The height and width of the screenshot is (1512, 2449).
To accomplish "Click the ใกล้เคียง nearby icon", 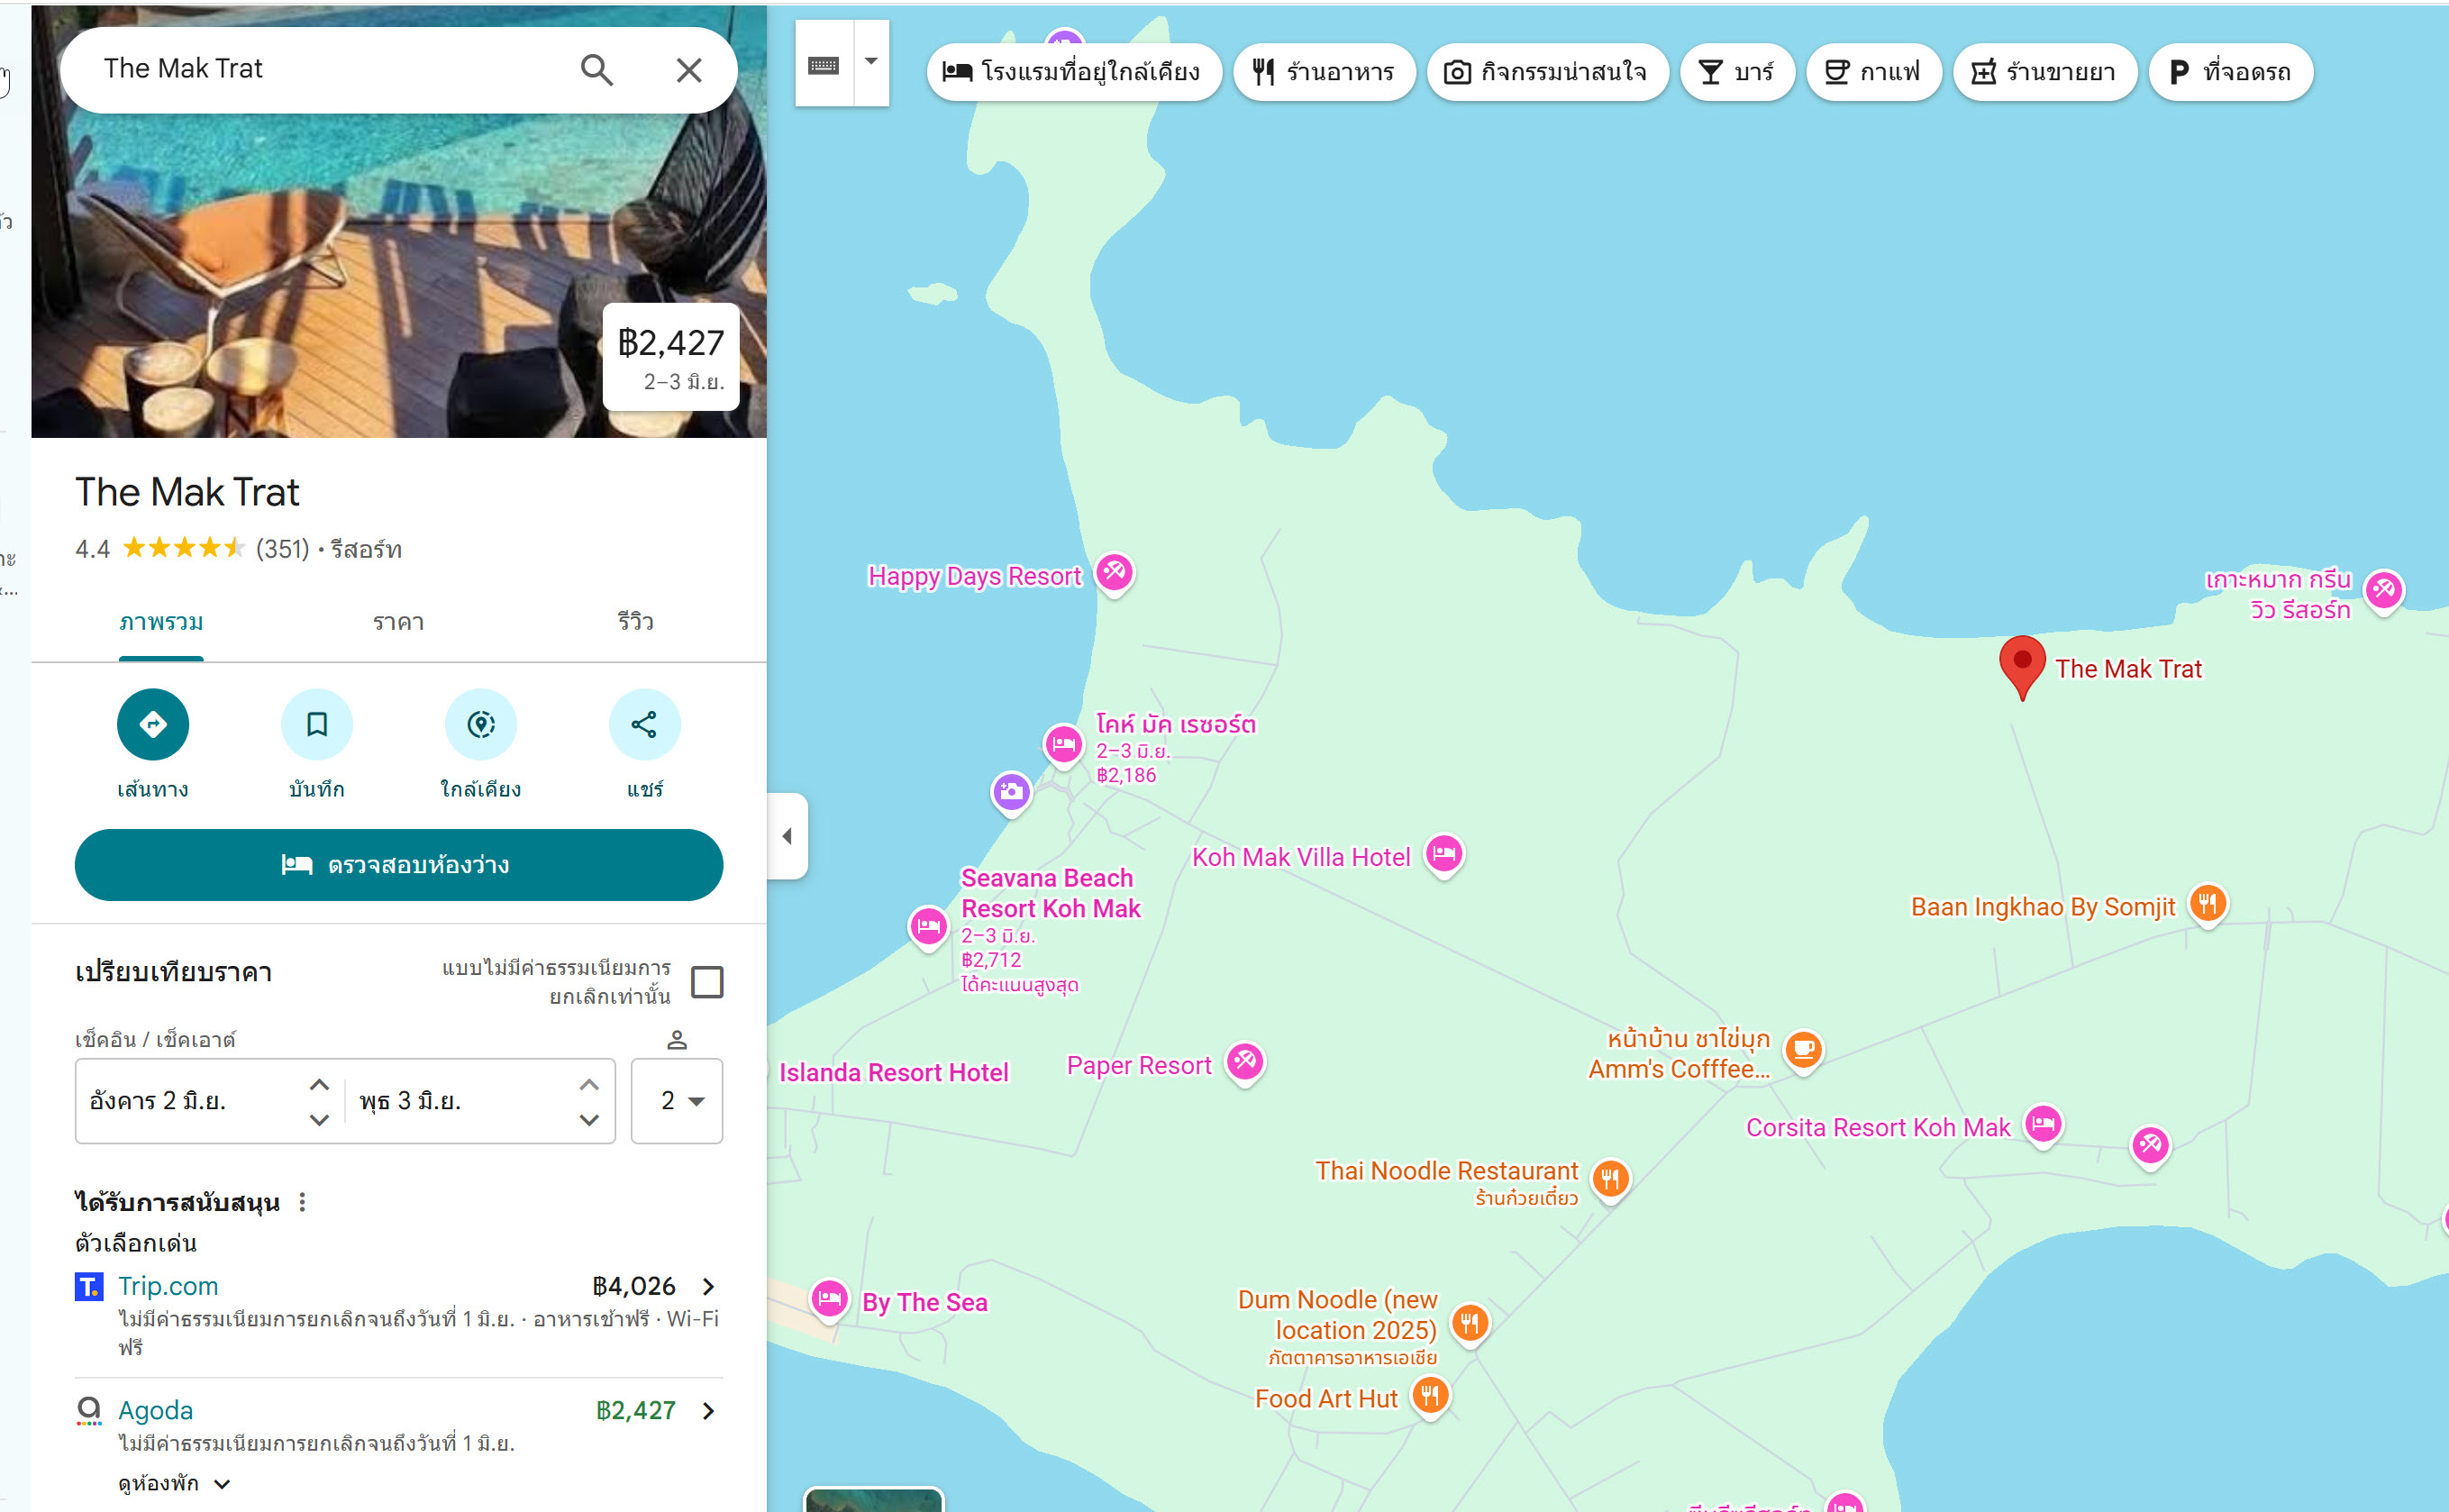I will (481, 725).
